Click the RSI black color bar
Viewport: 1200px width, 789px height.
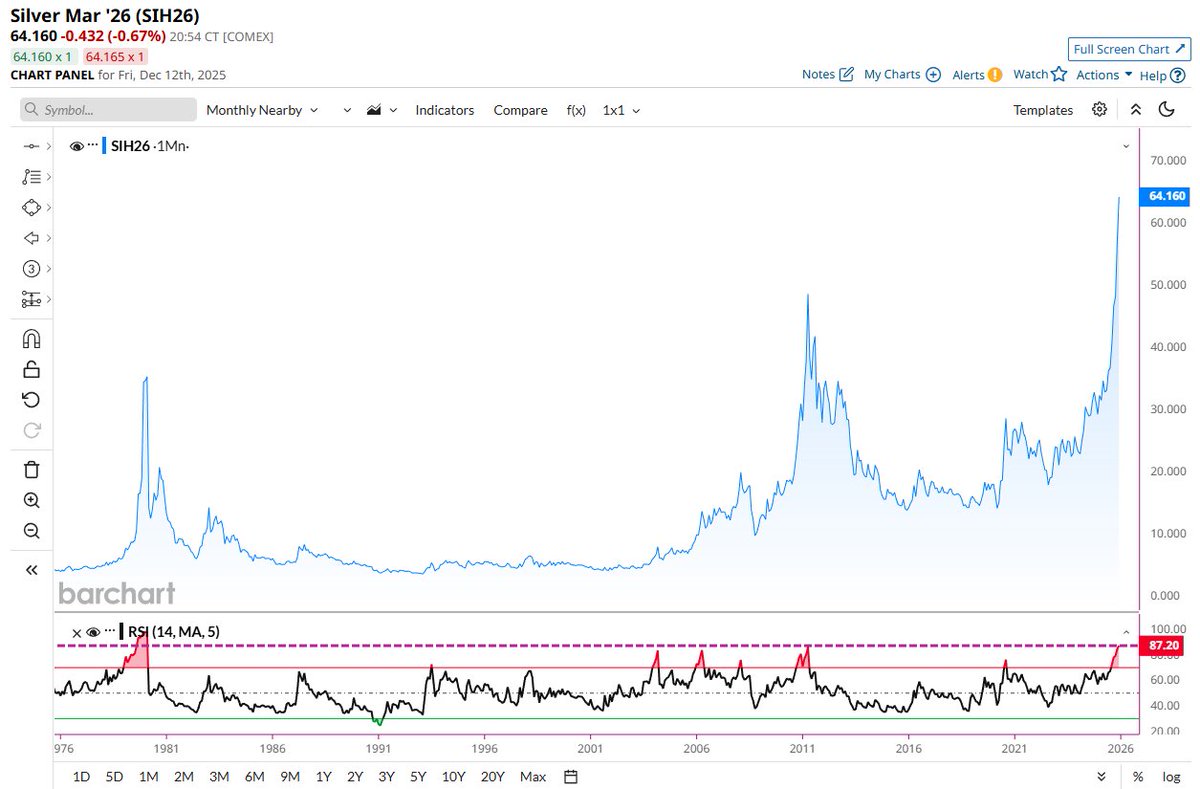click(x=121, y=632)
